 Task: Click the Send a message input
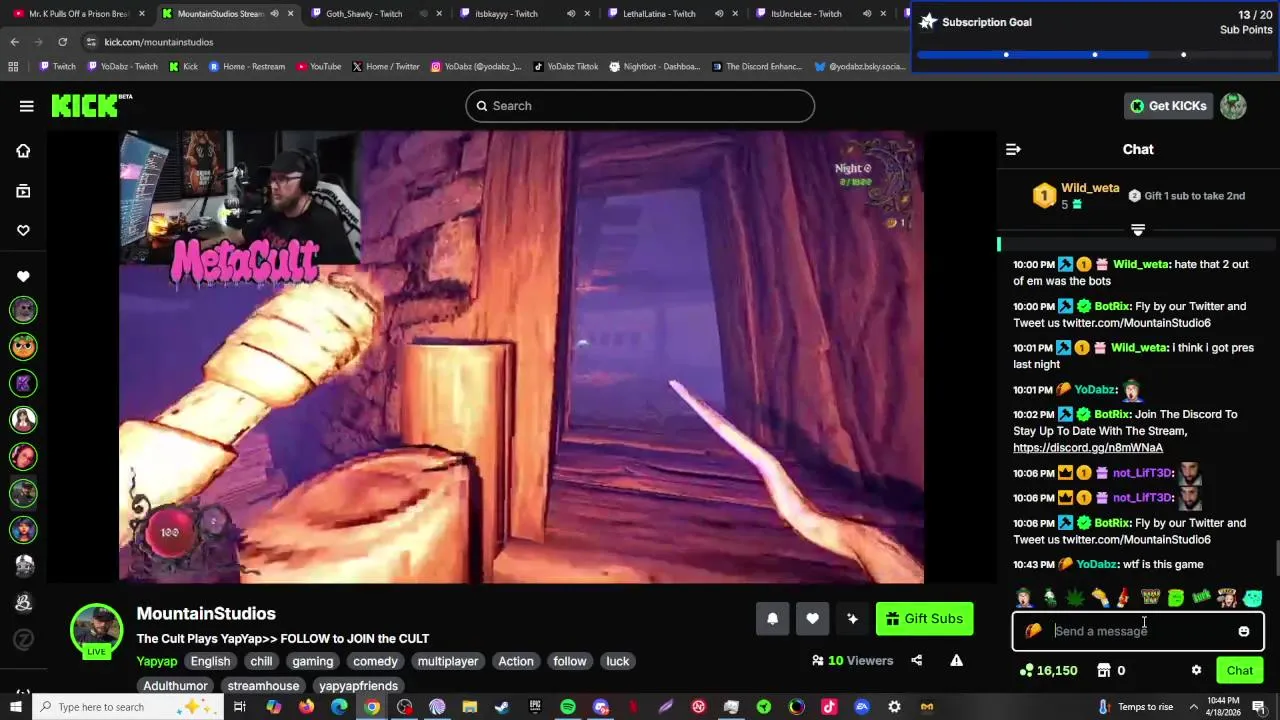pos(1140,631)
